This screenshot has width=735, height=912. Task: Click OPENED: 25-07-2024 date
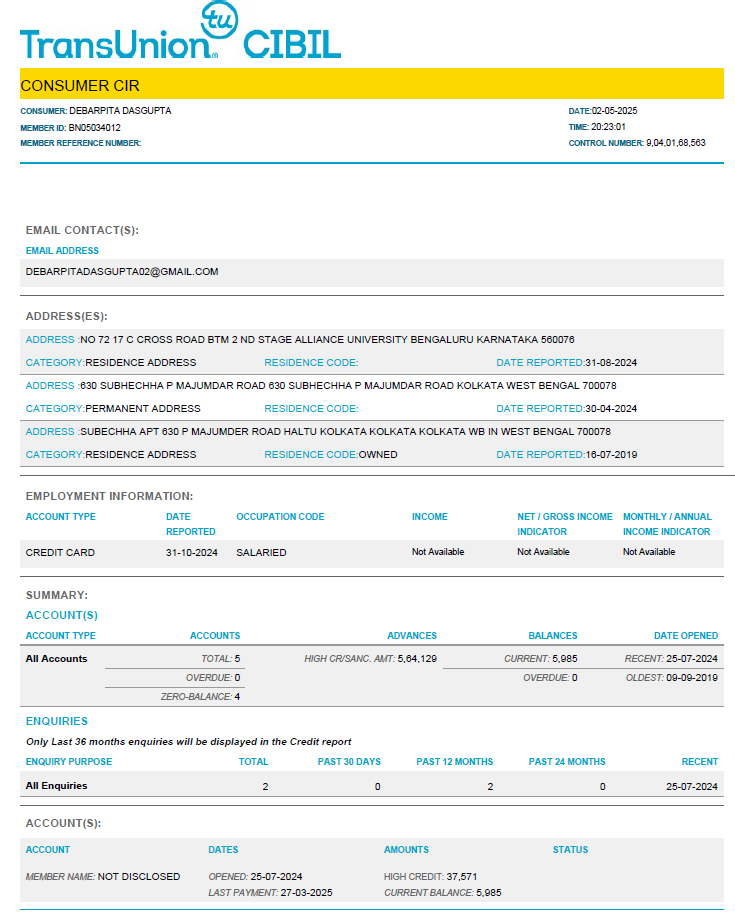[255, 877]
